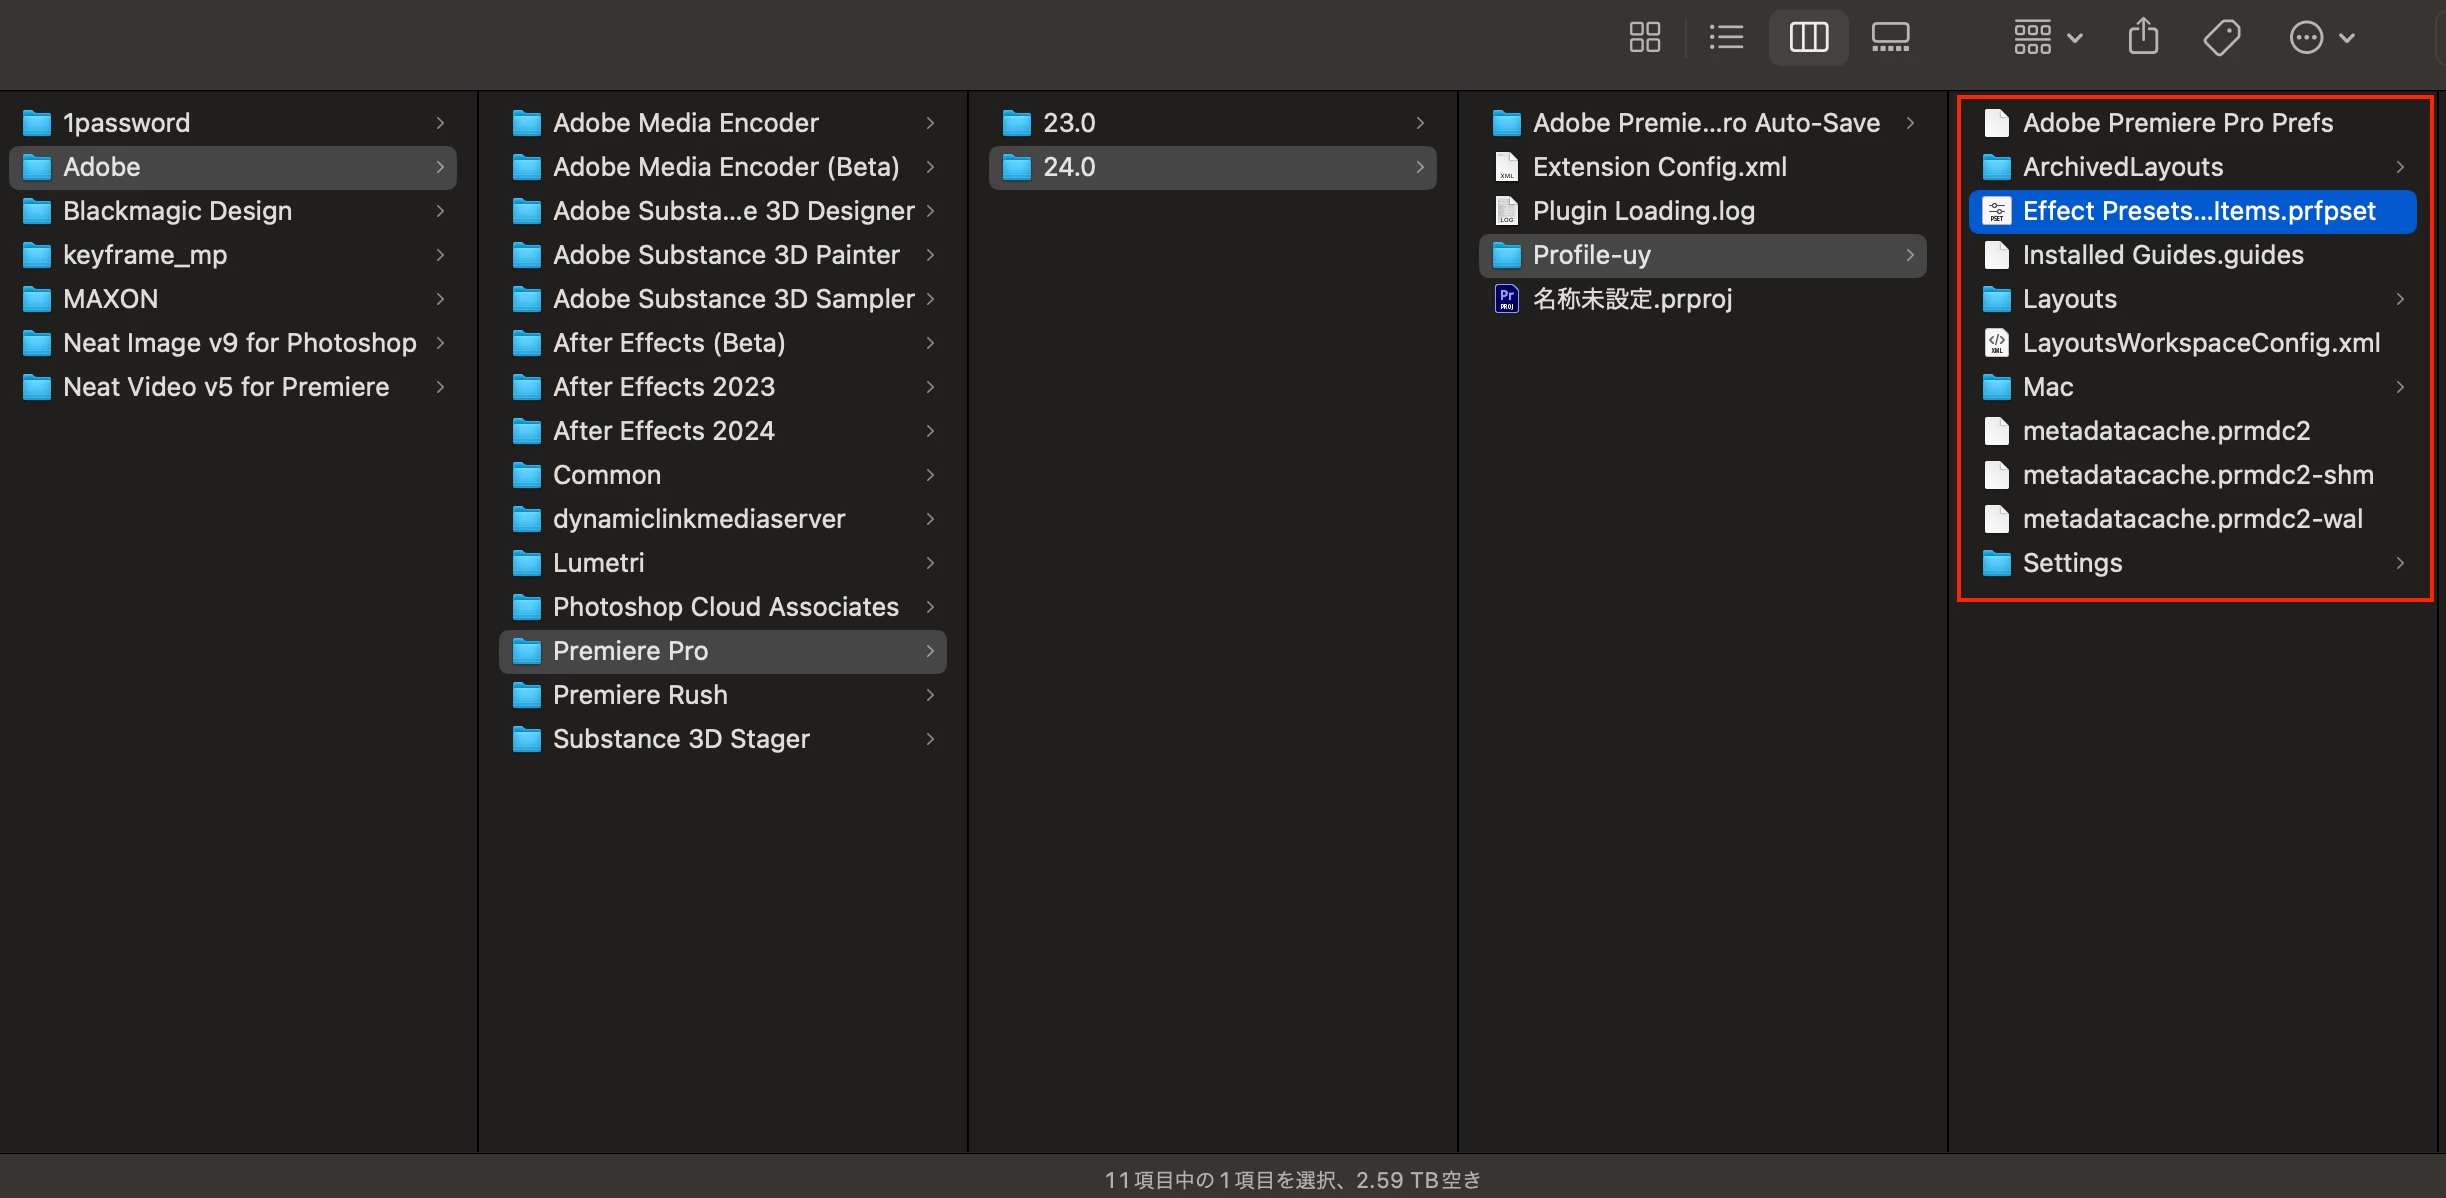Open the group-by options dropdown
2446x1198 pixels.
(x=2046, y=38)
